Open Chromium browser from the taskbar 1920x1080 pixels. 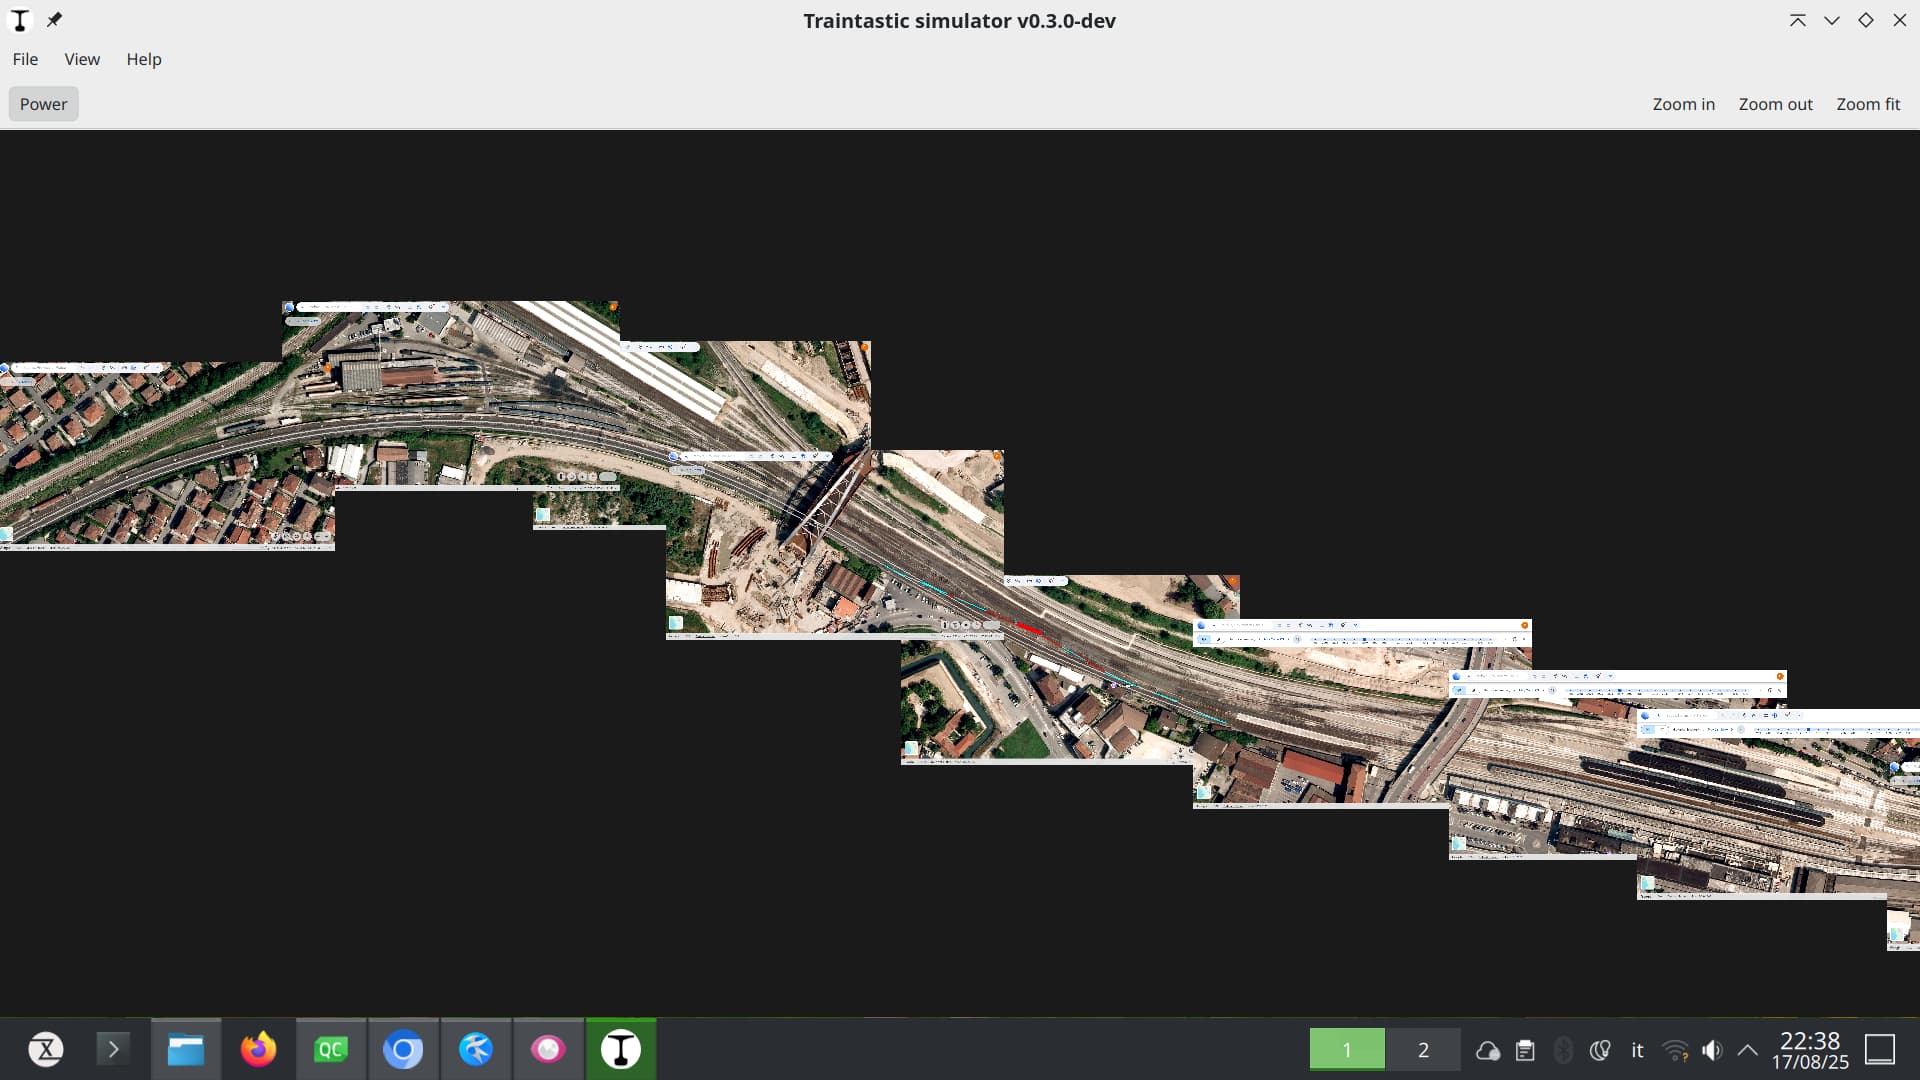coord(403,1049)
